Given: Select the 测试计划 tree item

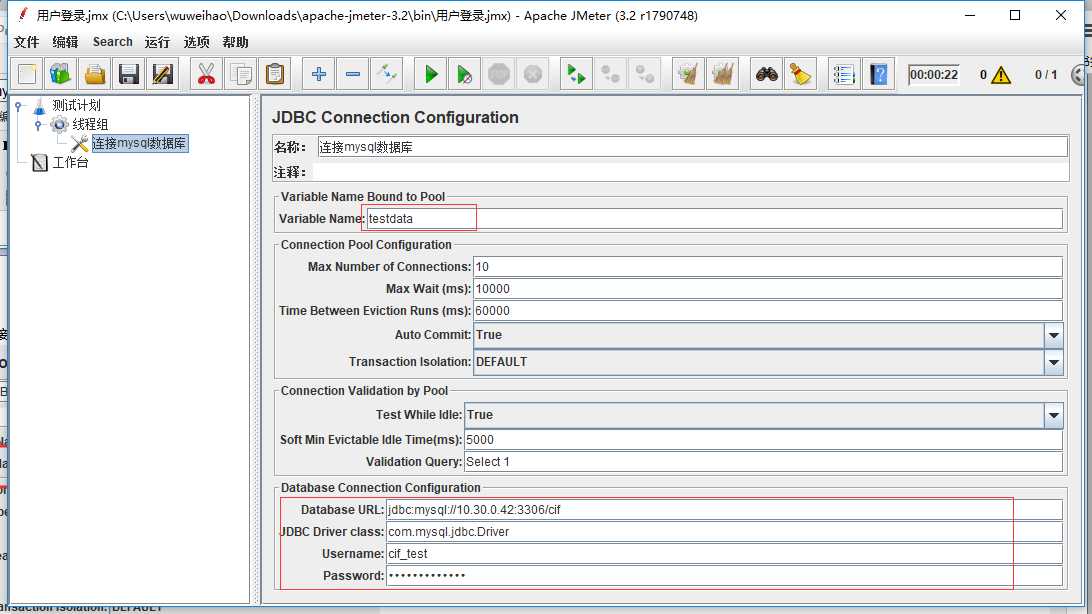Looking at the screenshot, I should 77,105.
